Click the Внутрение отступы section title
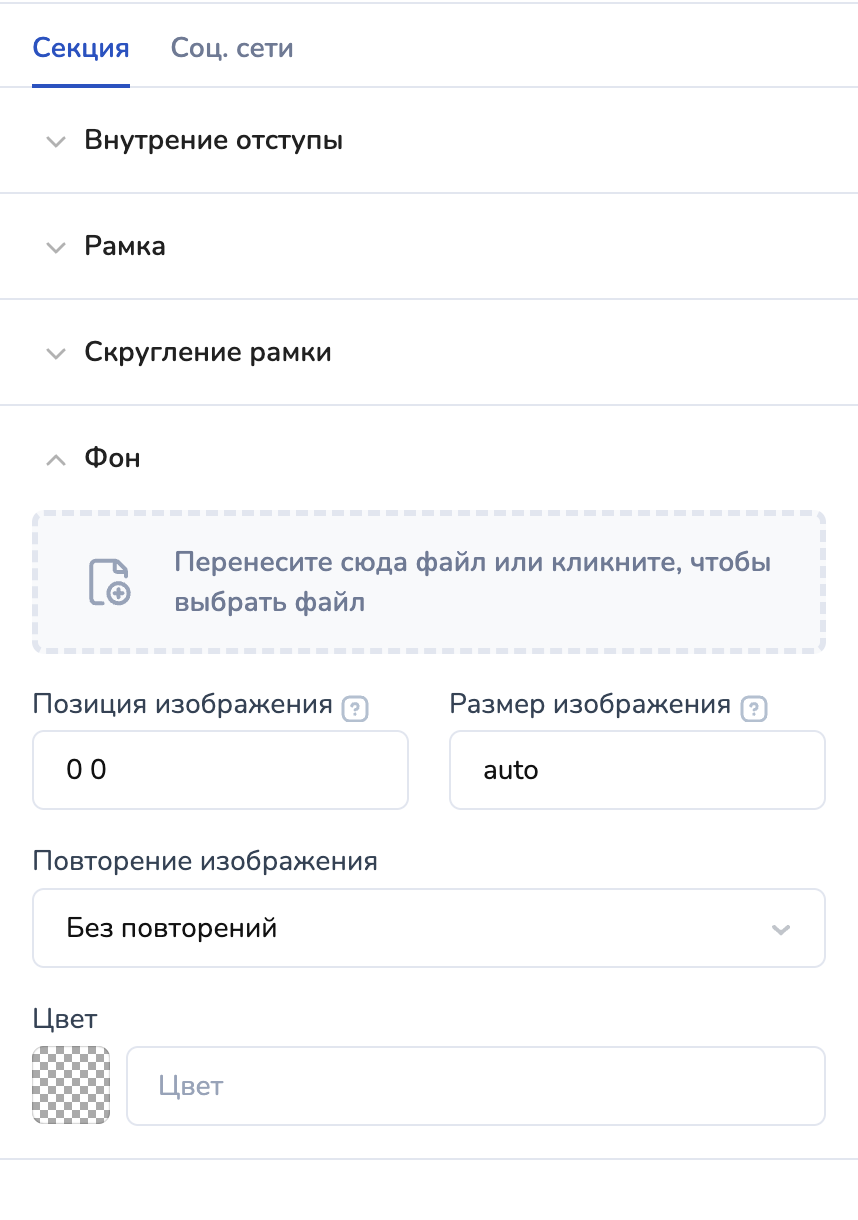Image resolution: width=858 pixels, height=1220 pixels. pyautogui.click(x=214, y=140)
